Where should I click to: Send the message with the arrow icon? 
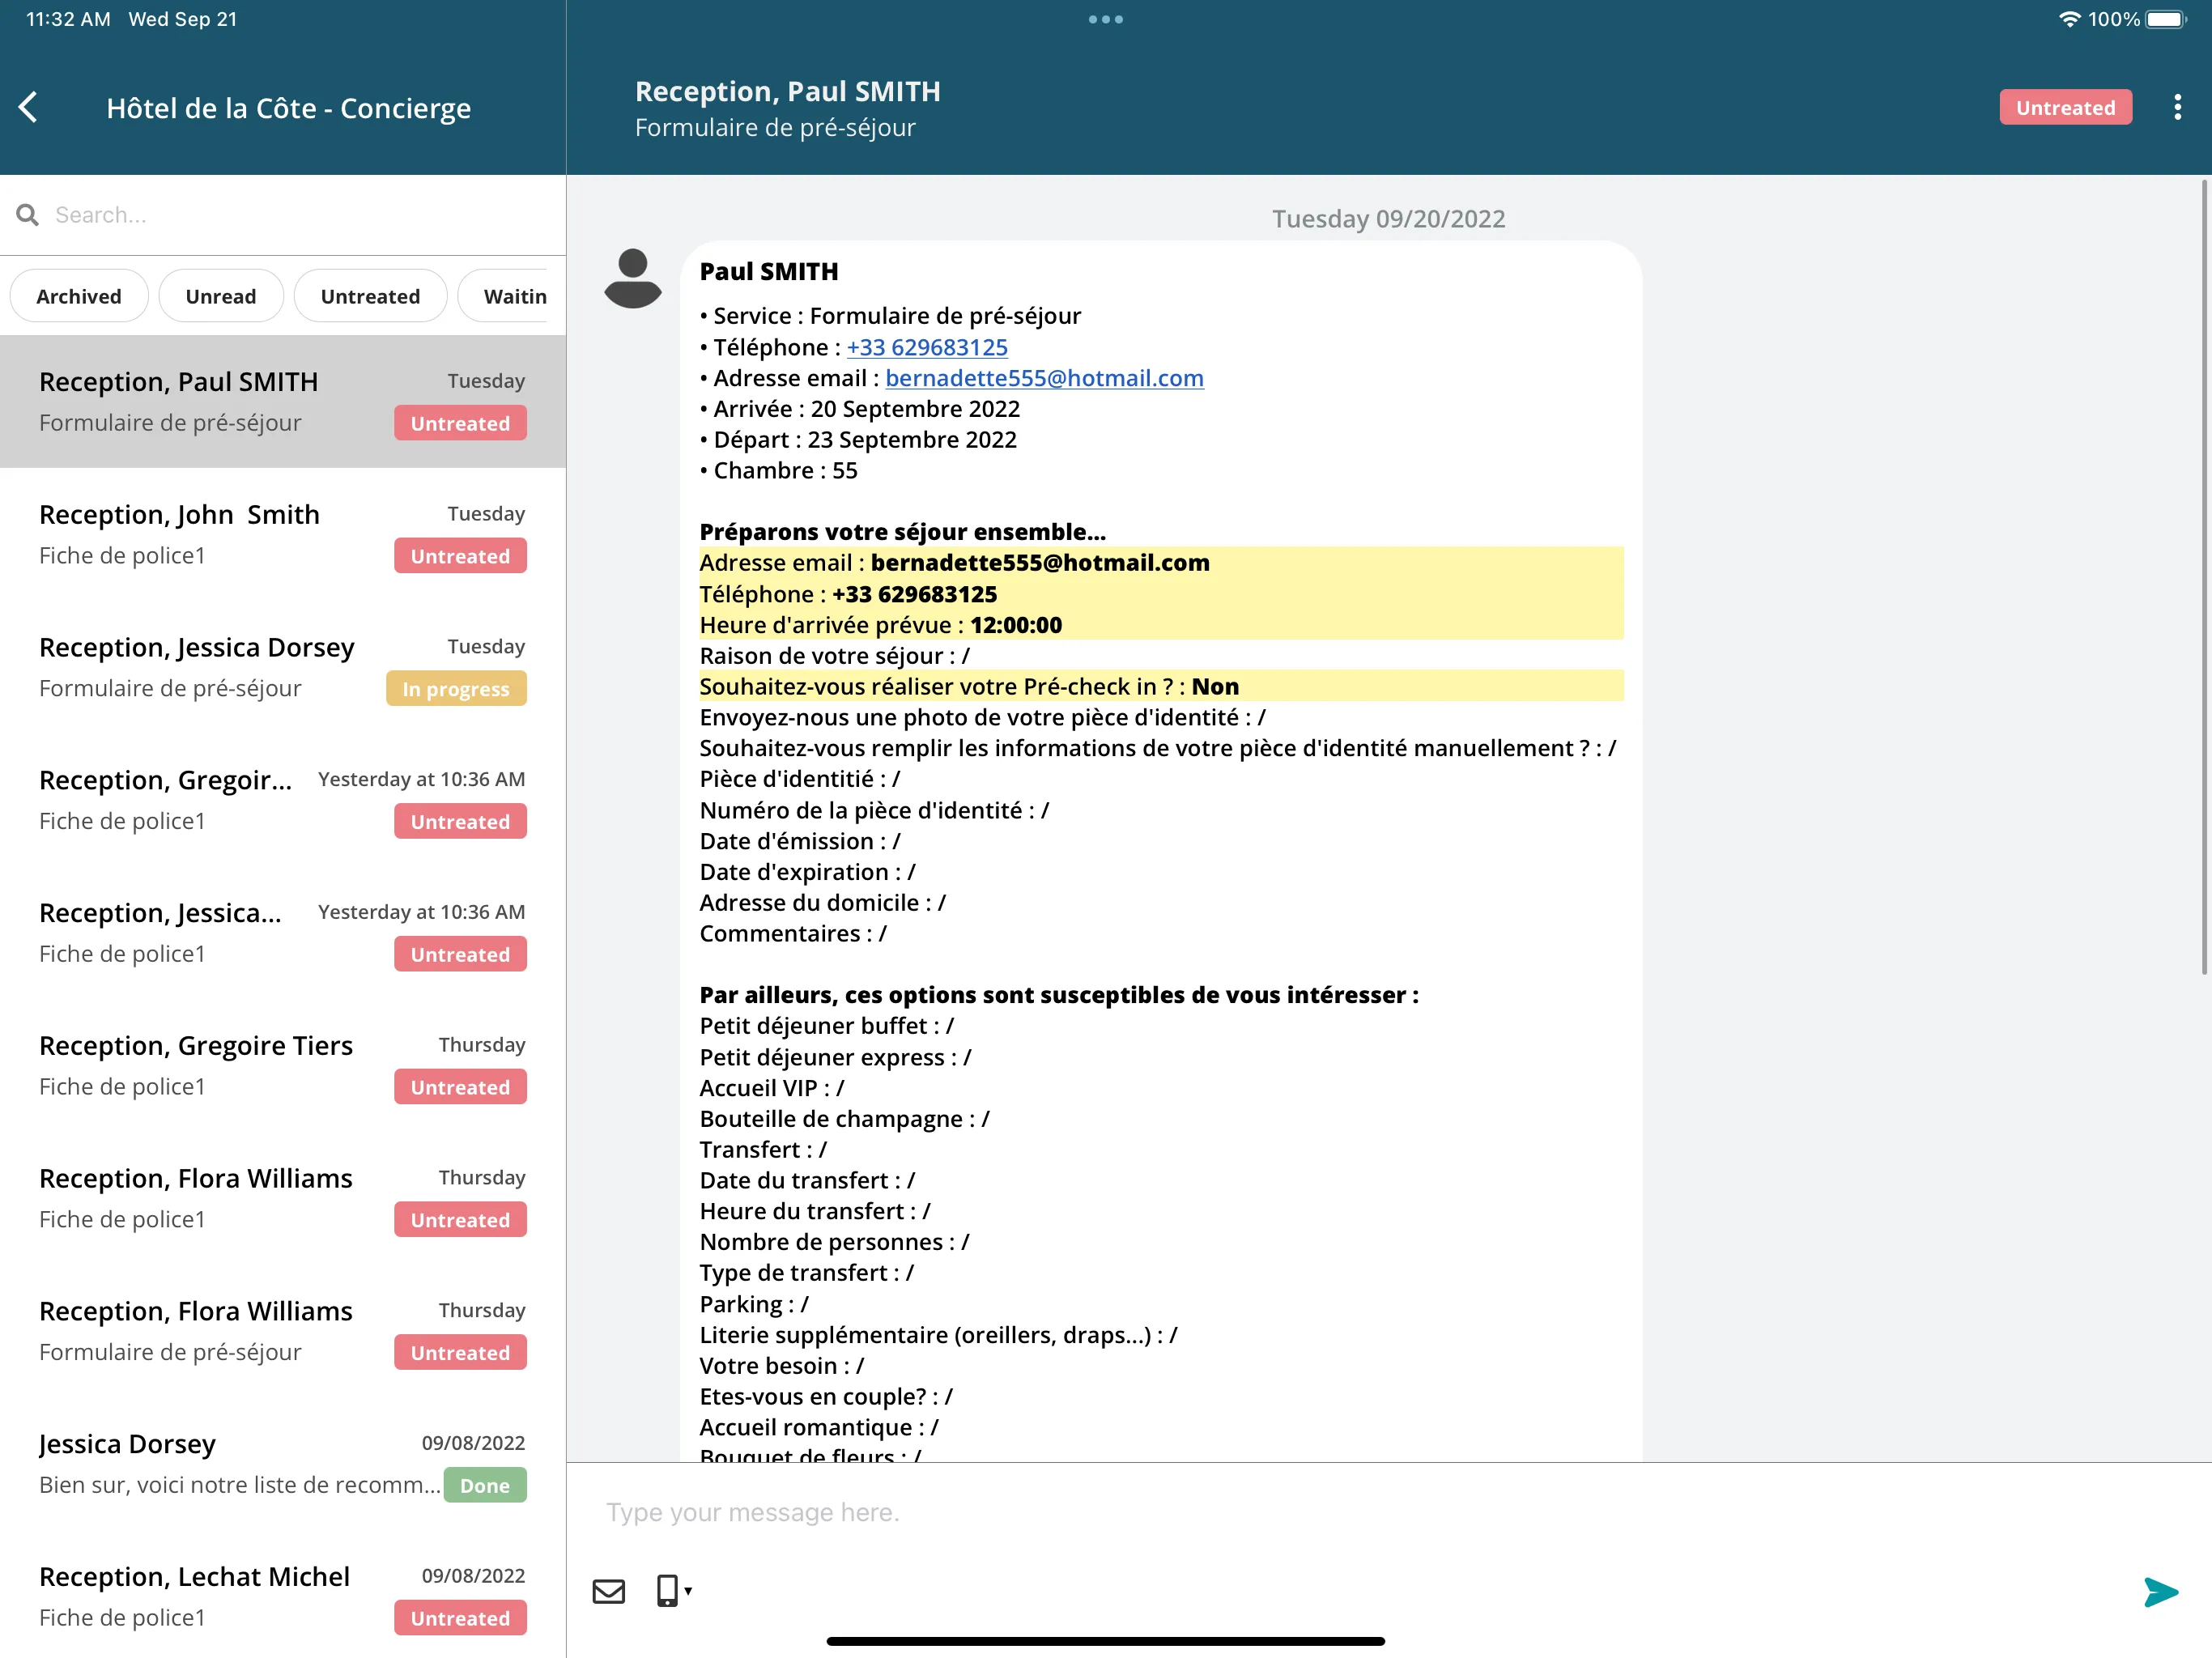pyautogui.click(x=2160, y=1591)
